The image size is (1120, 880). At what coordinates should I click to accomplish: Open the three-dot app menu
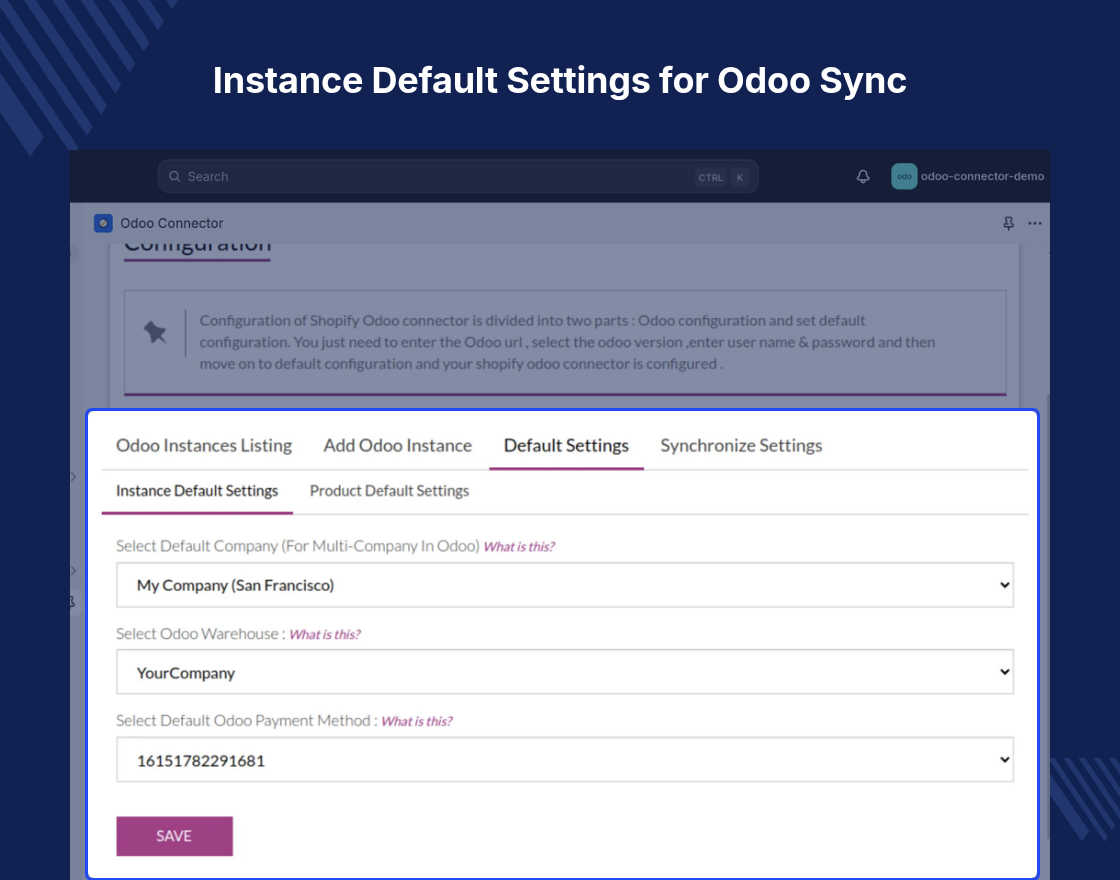pos(1034,224)
